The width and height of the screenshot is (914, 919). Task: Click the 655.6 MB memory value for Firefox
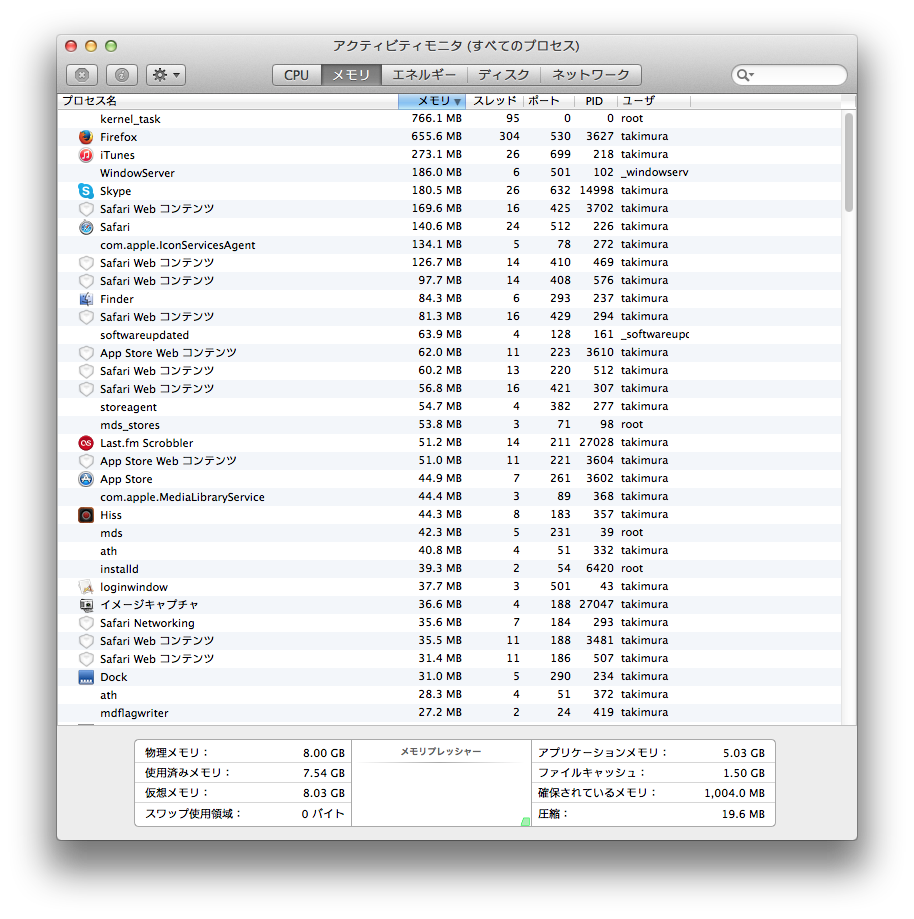tap(436, 137)
